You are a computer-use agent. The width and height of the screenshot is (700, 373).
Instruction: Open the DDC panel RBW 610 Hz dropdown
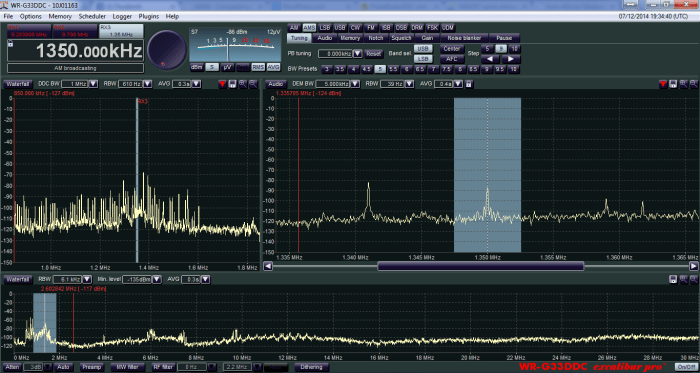[x=147, y=84]
